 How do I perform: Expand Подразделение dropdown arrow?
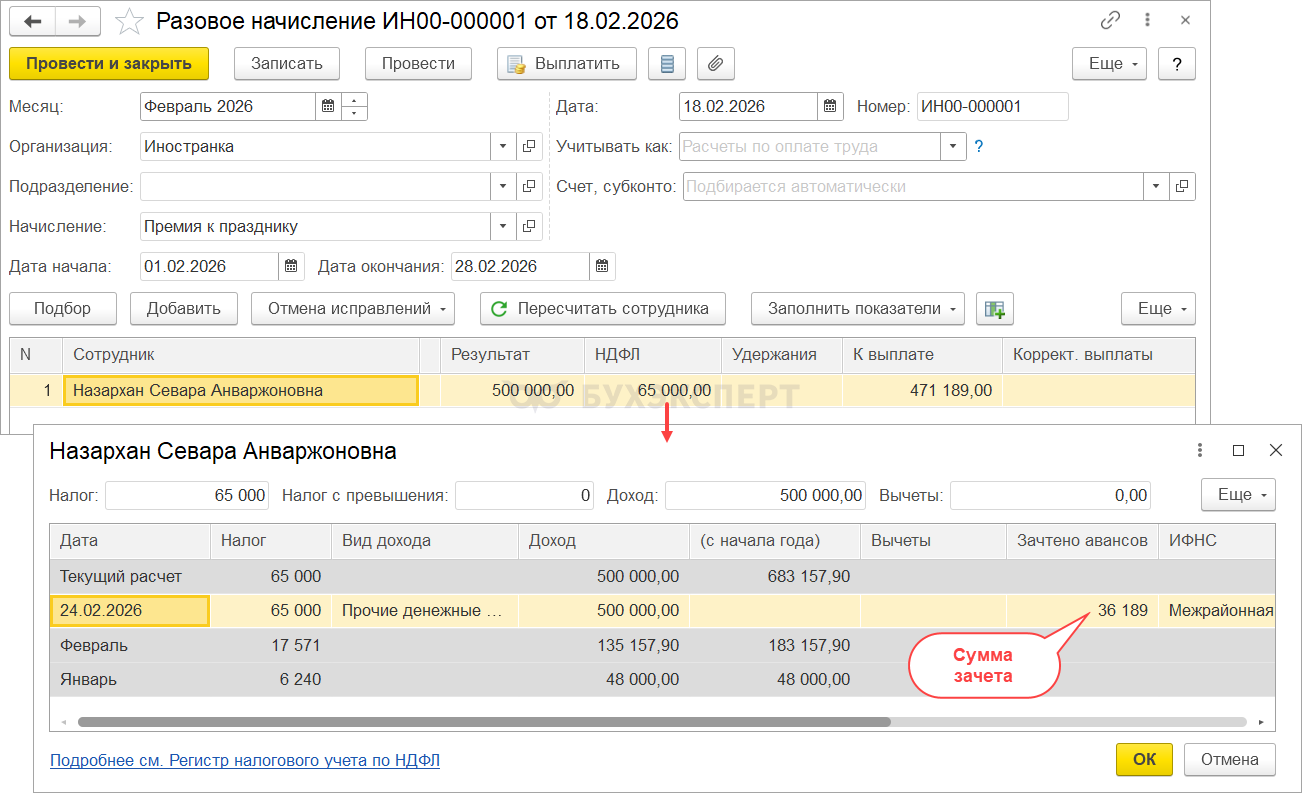click(x=504, y=187)
